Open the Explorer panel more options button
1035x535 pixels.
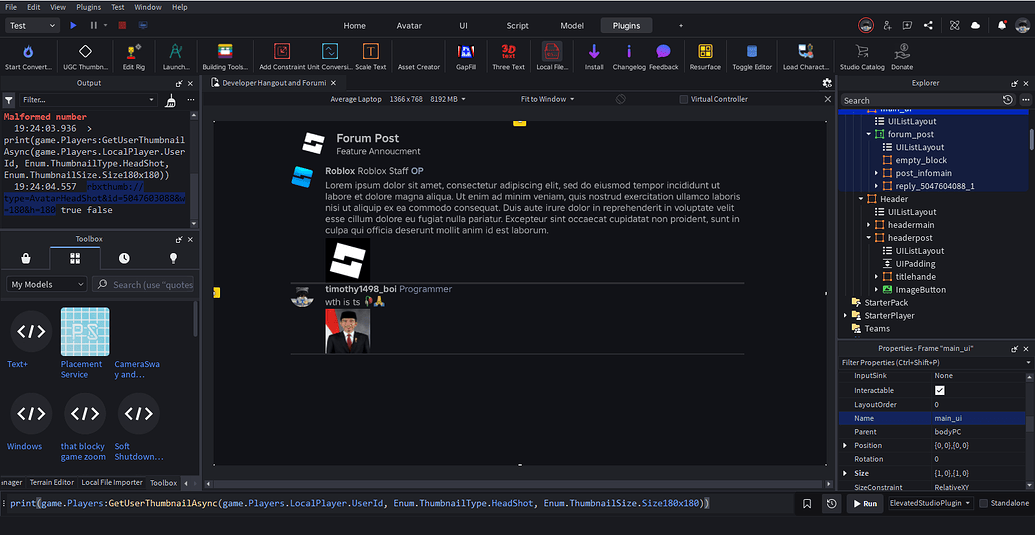[1025, 100]
